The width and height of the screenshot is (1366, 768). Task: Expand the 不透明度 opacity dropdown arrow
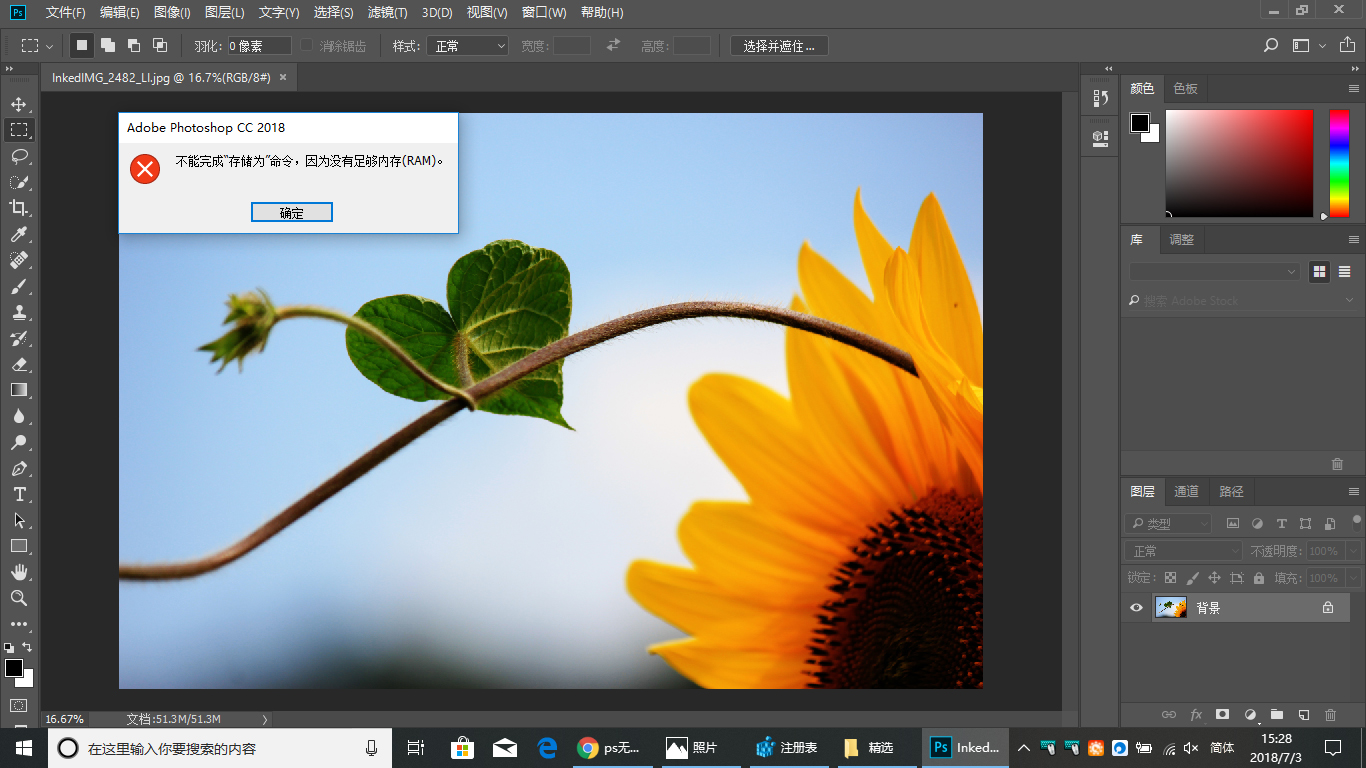click(x=1354, y=551)
